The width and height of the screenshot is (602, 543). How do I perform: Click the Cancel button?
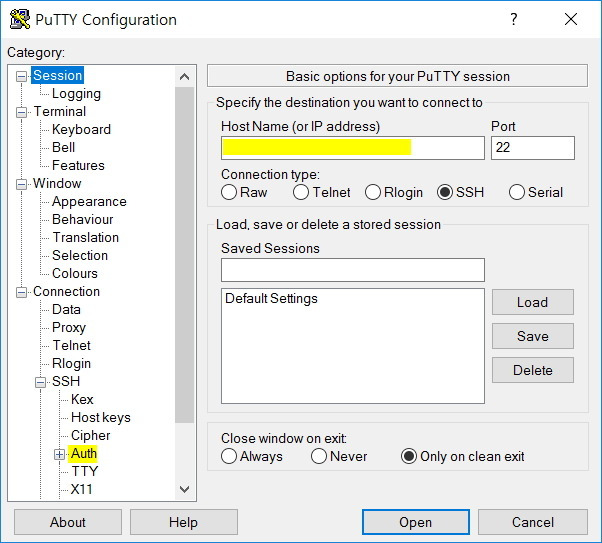(x=533, y=522)
